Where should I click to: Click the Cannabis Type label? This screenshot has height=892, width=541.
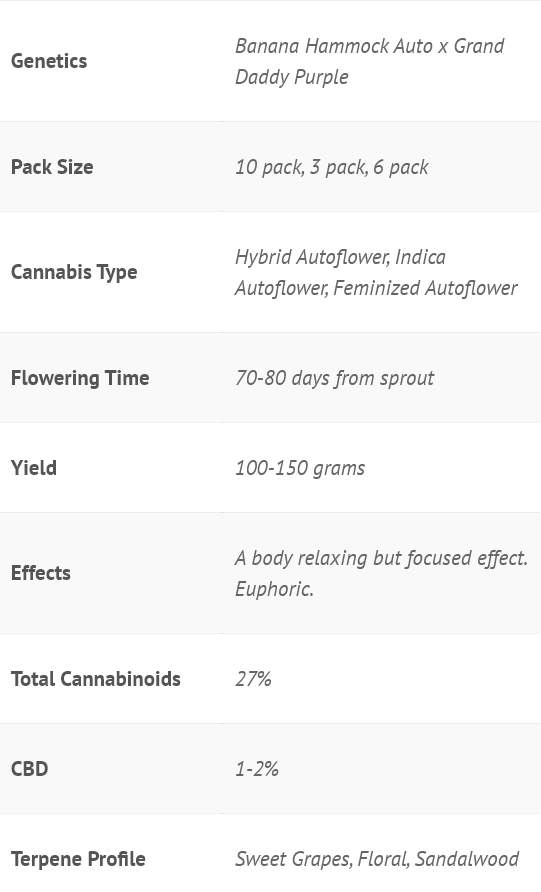(74, 272)
